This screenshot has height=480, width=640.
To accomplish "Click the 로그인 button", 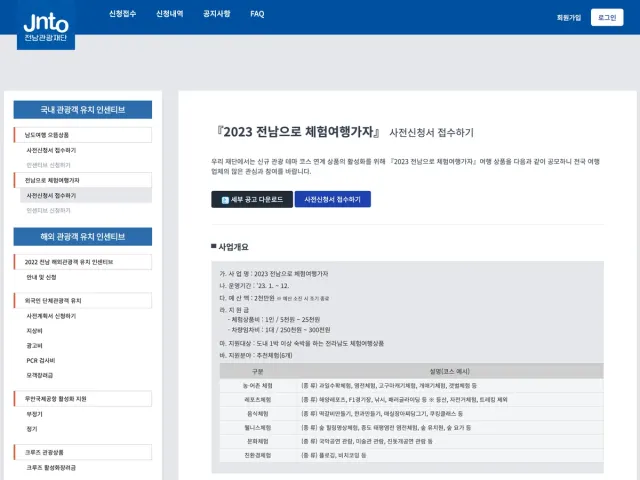I will (x=607, y=18).
